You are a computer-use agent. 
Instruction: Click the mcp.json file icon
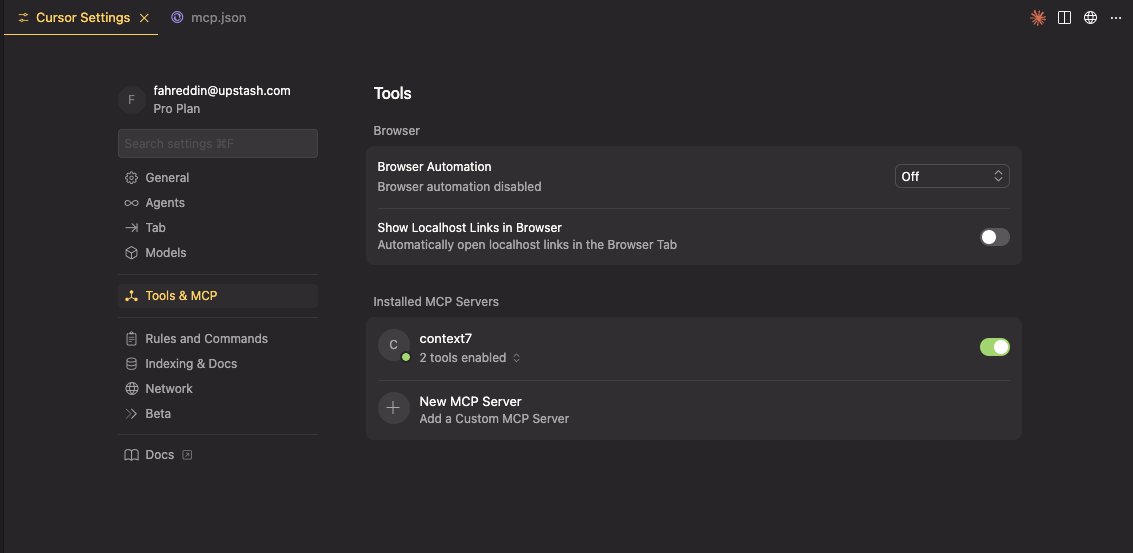tap(177, 17)
